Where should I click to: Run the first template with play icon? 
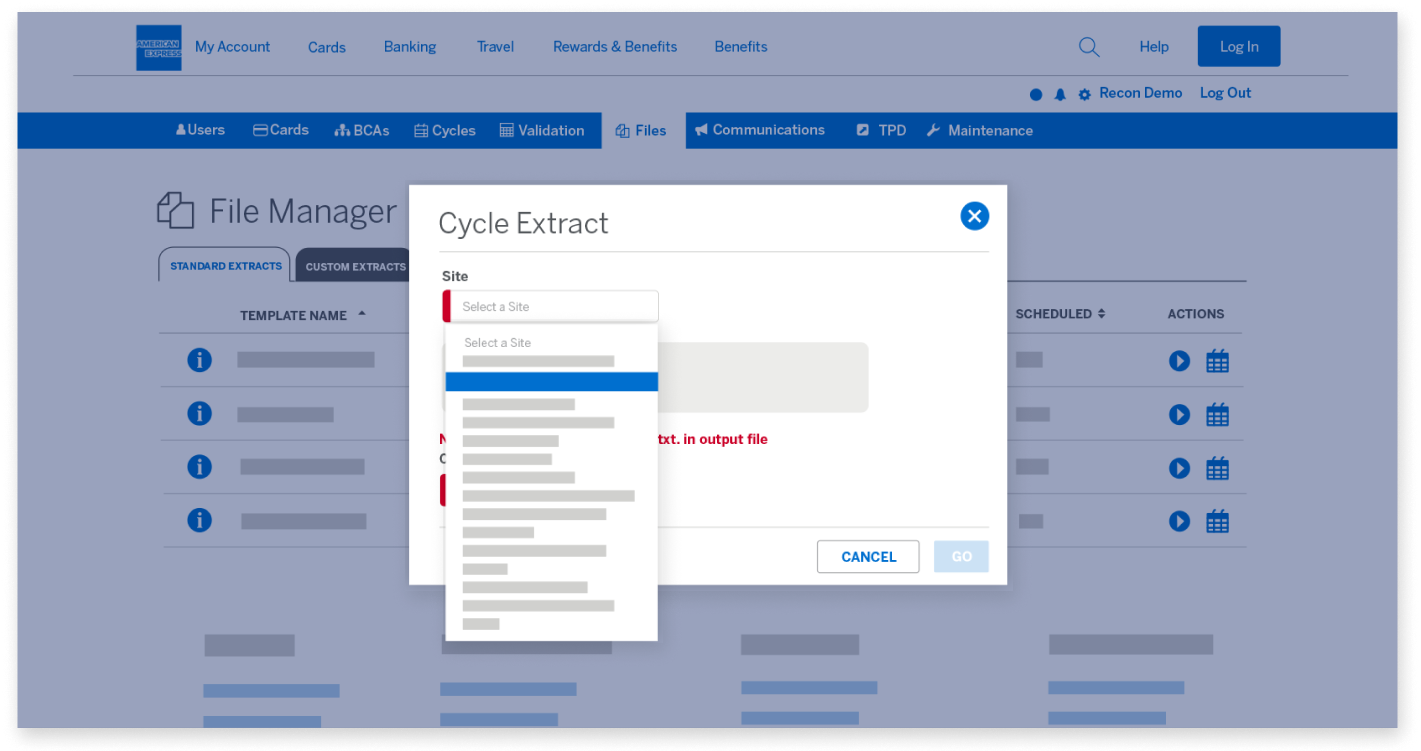point(1180,361)
